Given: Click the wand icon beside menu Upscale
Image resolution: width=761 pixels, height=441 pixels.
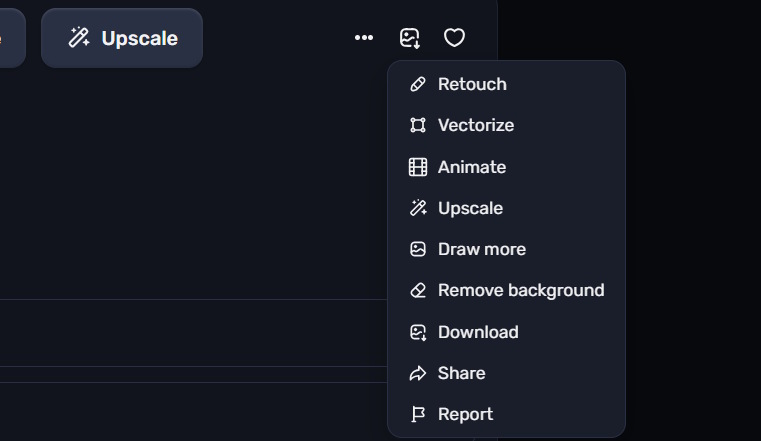Looking at the screenshot, I should coord(418,208).
